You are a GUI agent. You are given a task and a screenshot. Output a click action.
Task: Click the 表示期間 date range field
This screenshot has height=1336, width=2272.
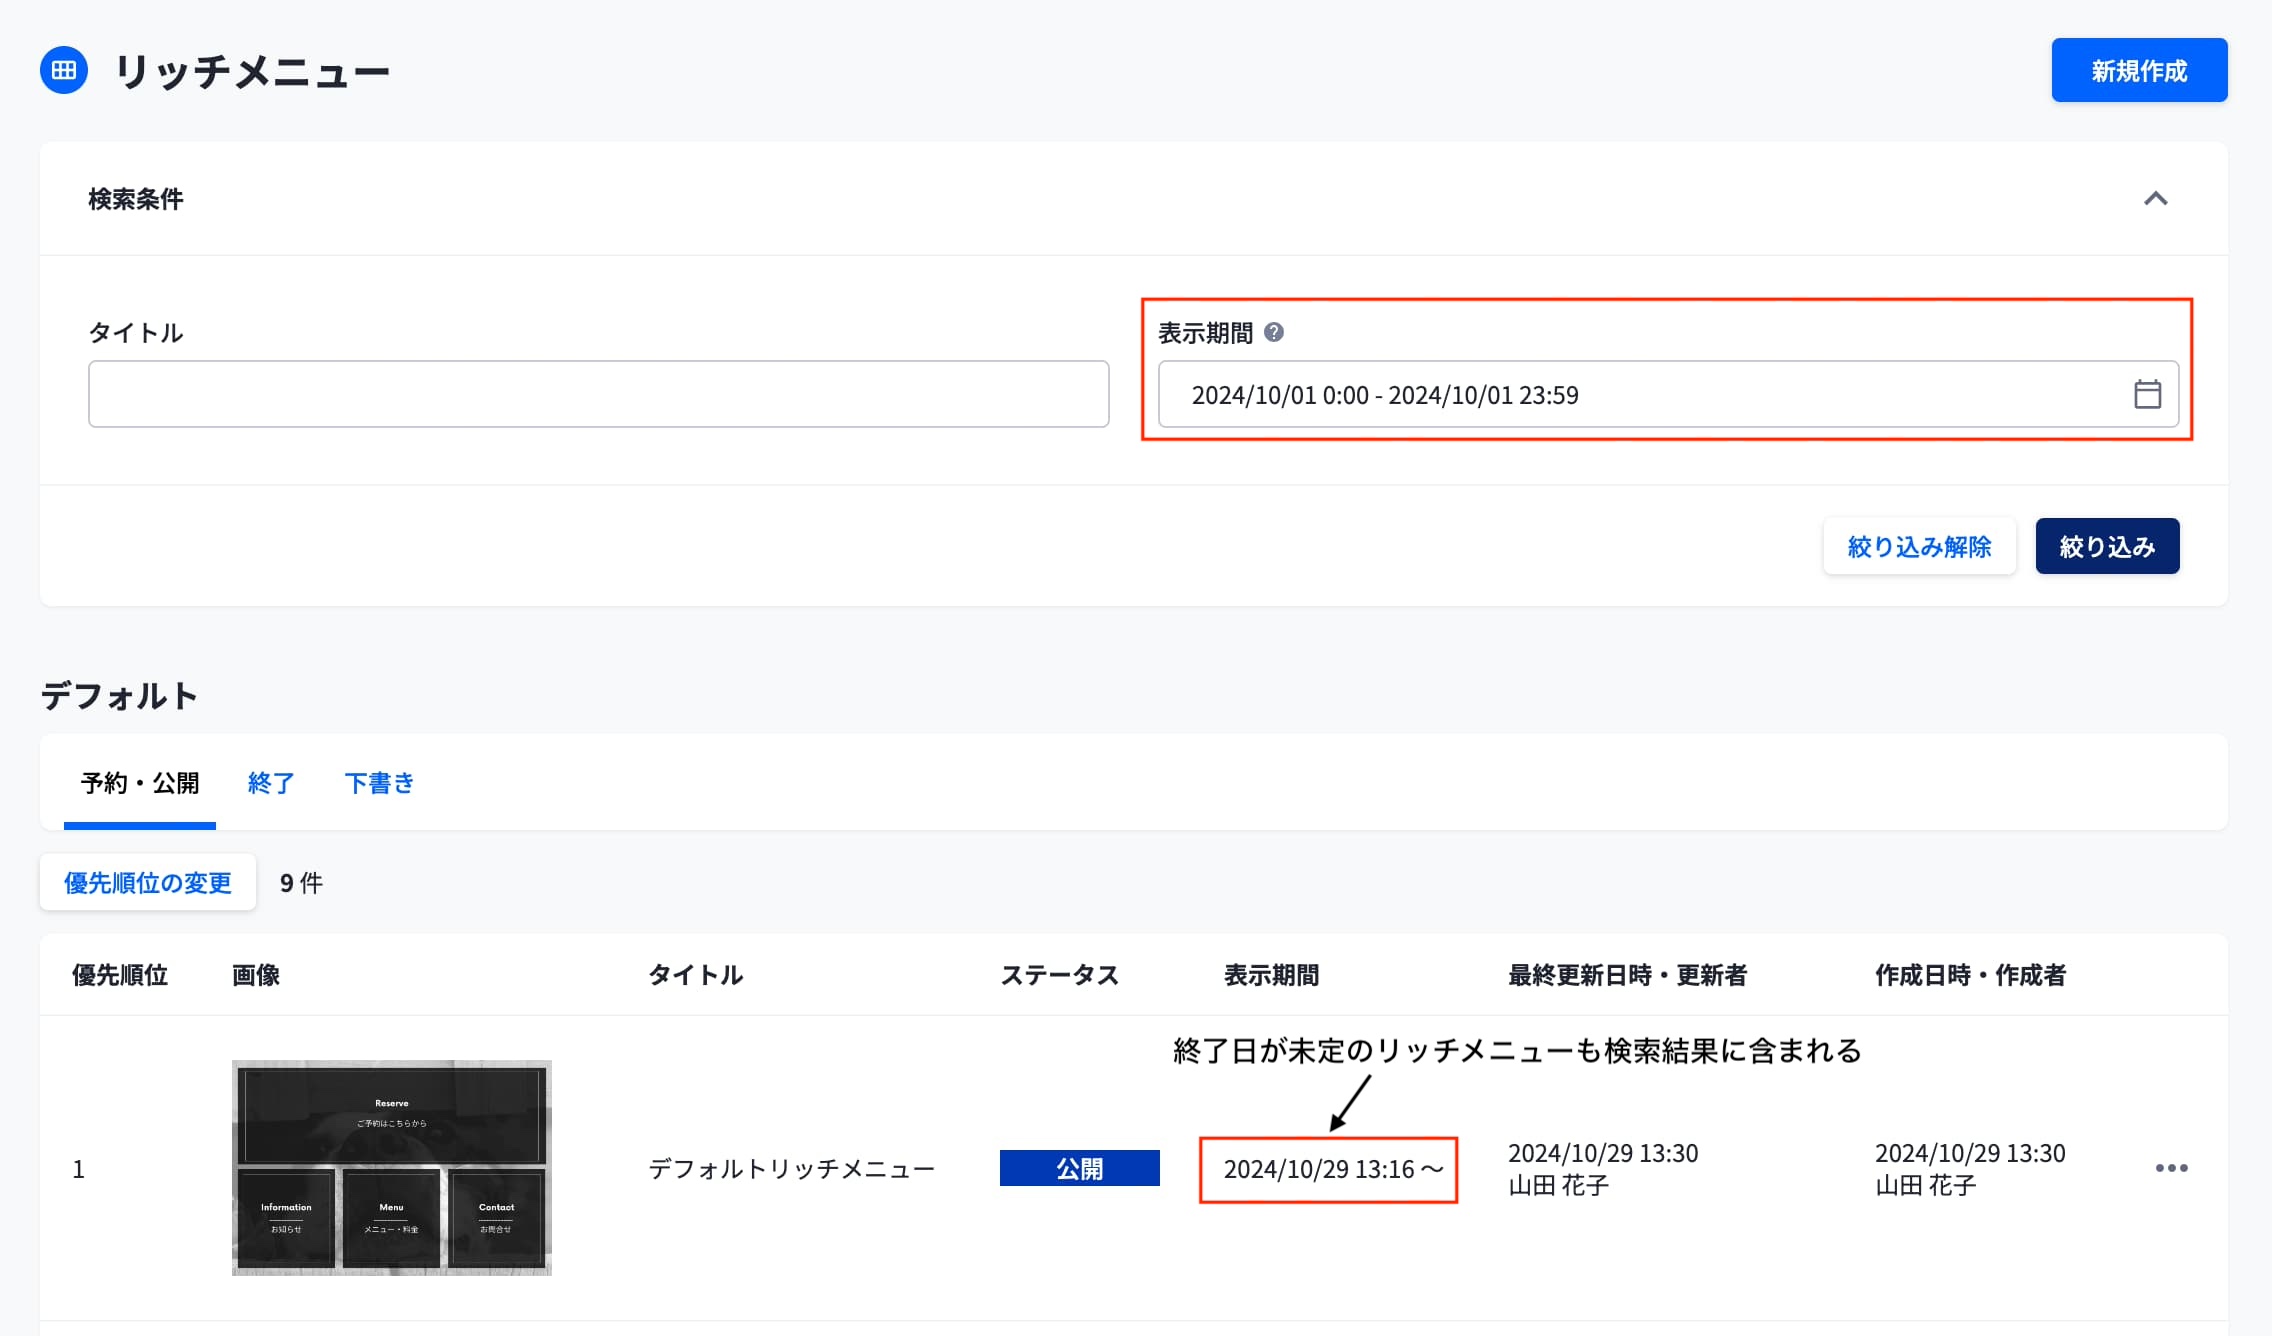point(1640,394)
